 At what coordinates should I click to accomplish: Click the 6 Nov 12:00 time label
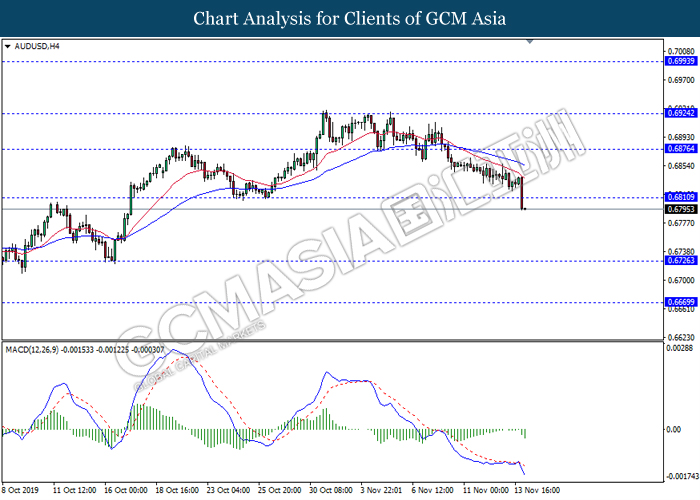pyautogui.click(x=433, y=490)
